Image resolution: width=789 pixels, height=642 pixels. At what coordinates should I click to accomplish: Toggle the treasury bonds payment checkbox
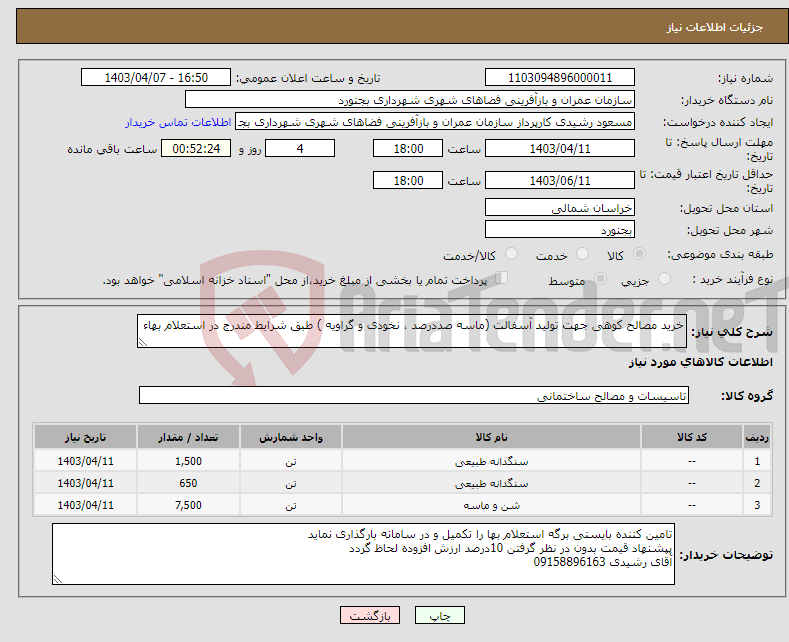coord(501,278)
